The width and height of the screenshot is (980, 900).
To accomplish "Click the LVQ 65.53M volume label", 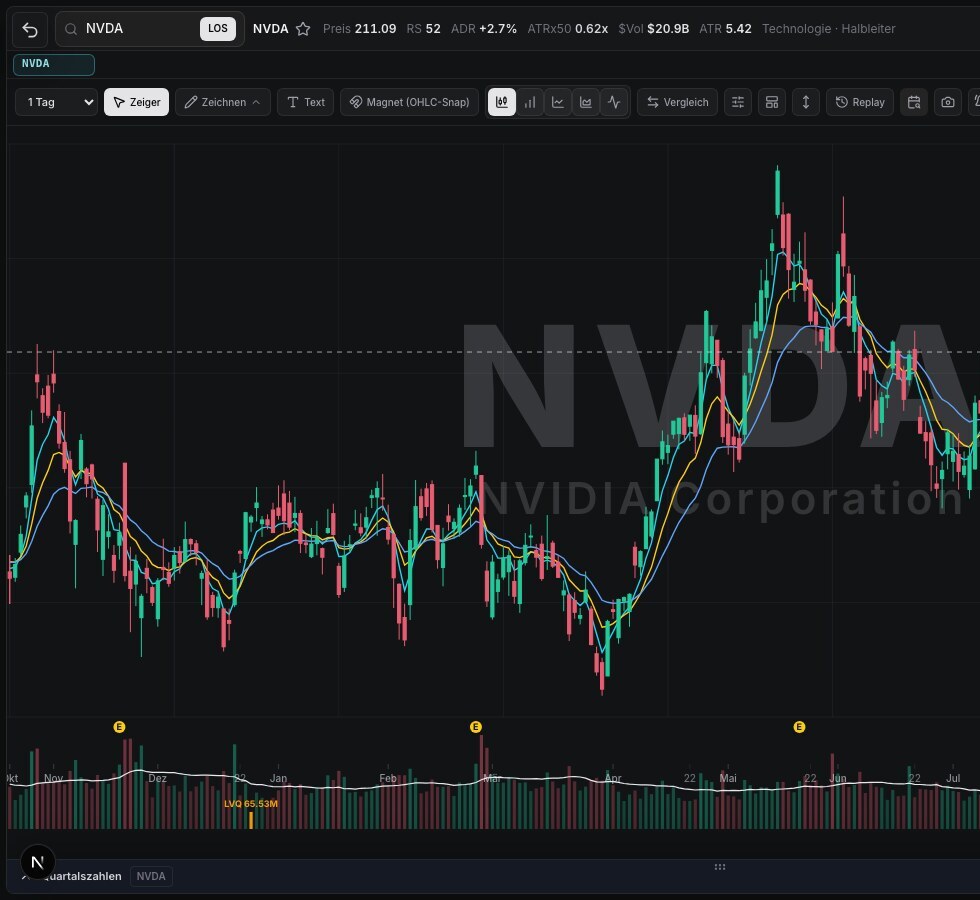I will (x=251, y=804).
